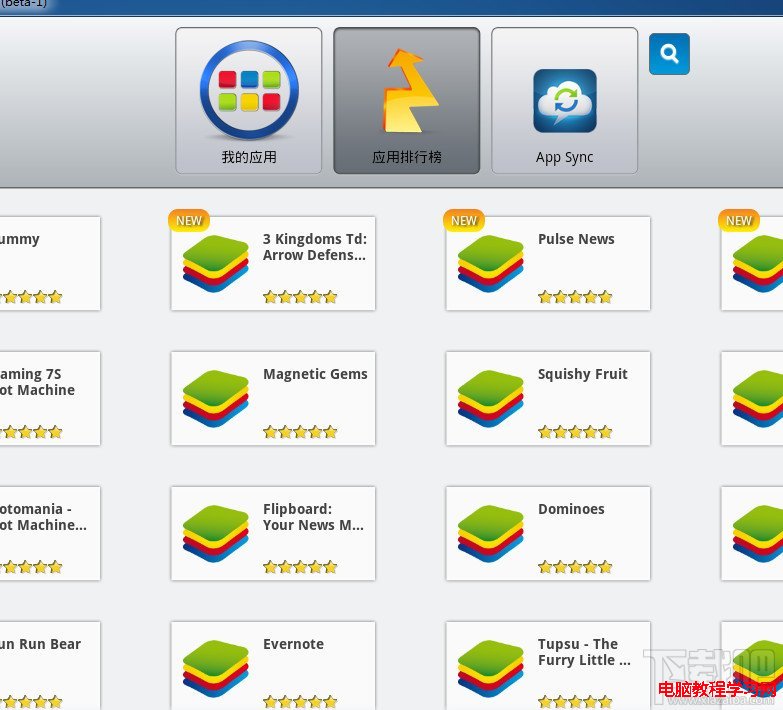Open Evernote app icon
The width and height of the screenshot is (783, 710).
pyautogui.click(x=216, y=668)
